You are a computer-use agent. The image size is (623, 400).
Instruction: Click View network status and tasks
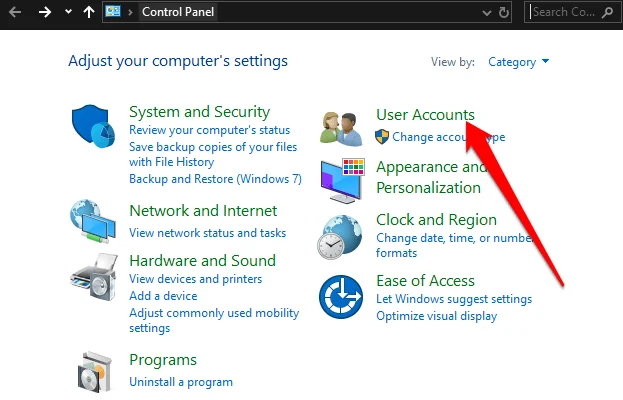click(207, 233)
